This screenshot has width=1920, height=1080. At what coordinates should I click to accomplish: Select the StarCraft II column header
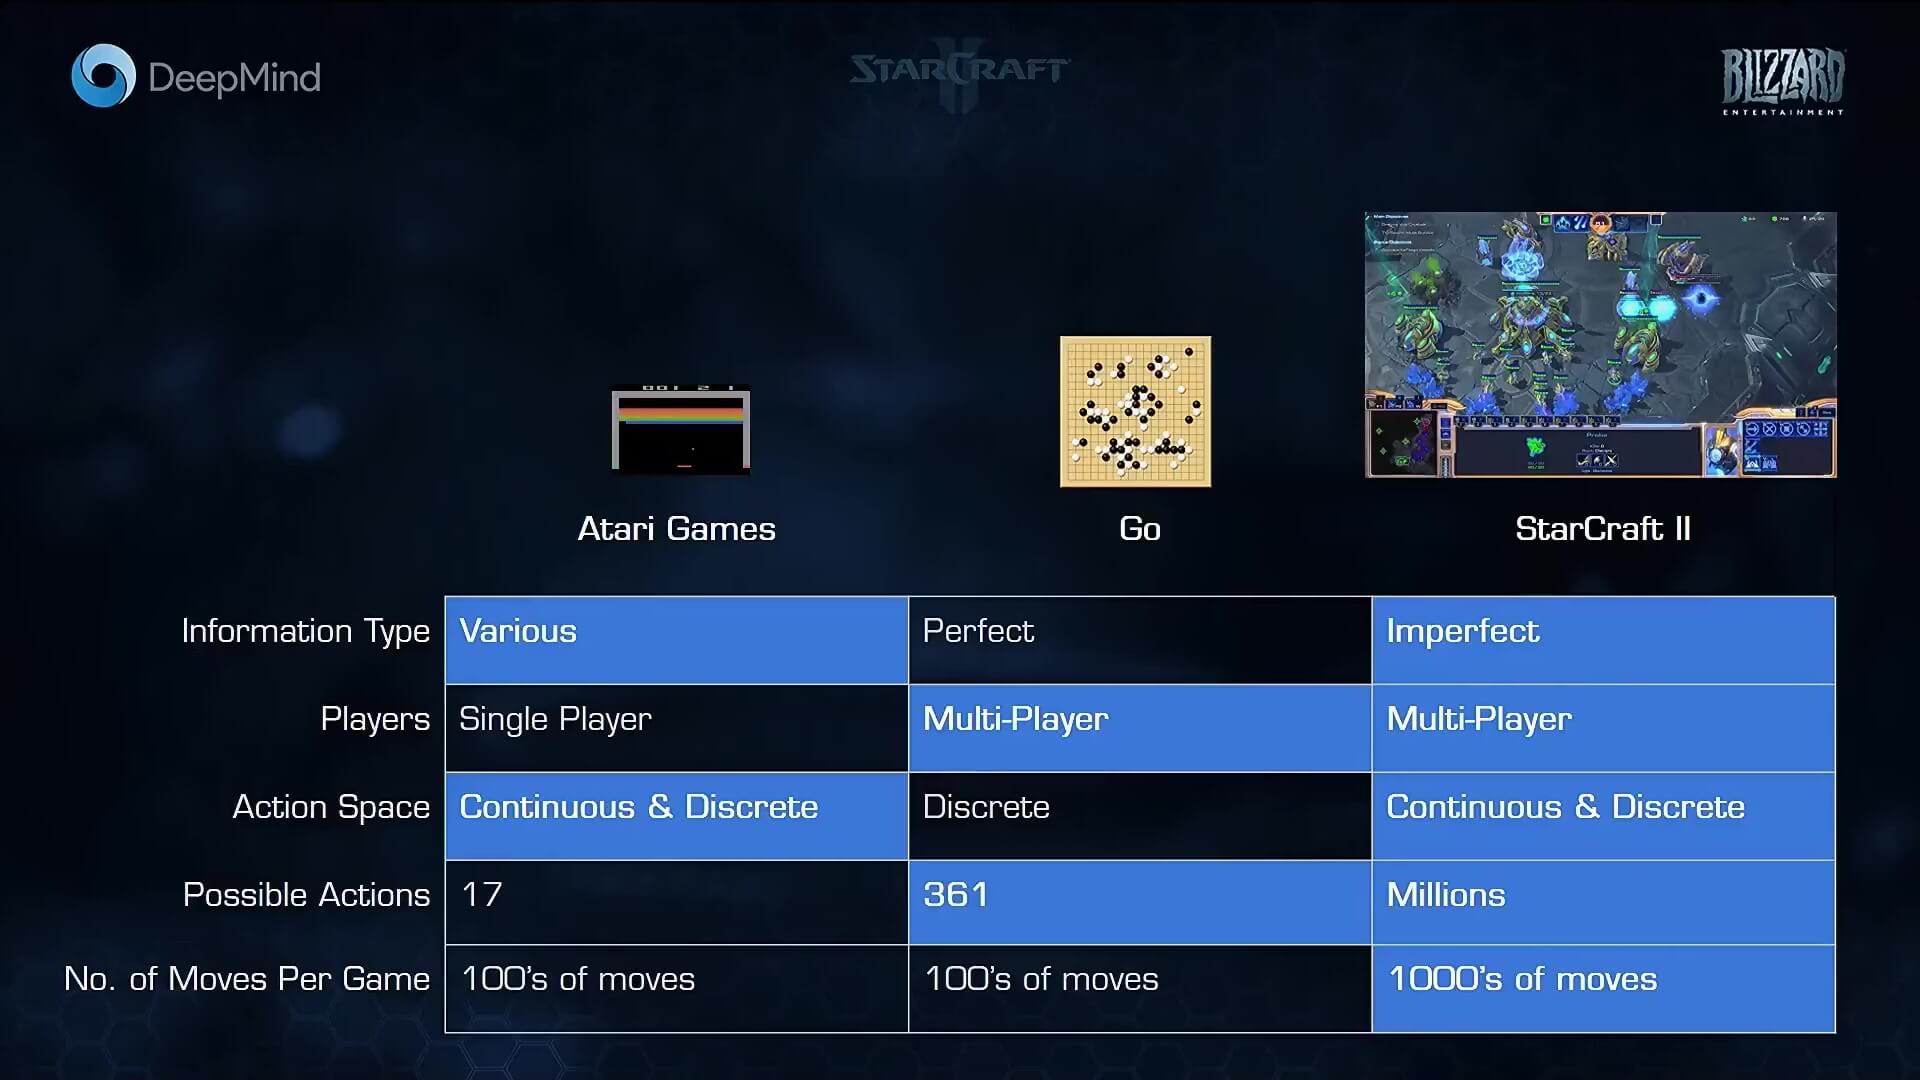1601,526
